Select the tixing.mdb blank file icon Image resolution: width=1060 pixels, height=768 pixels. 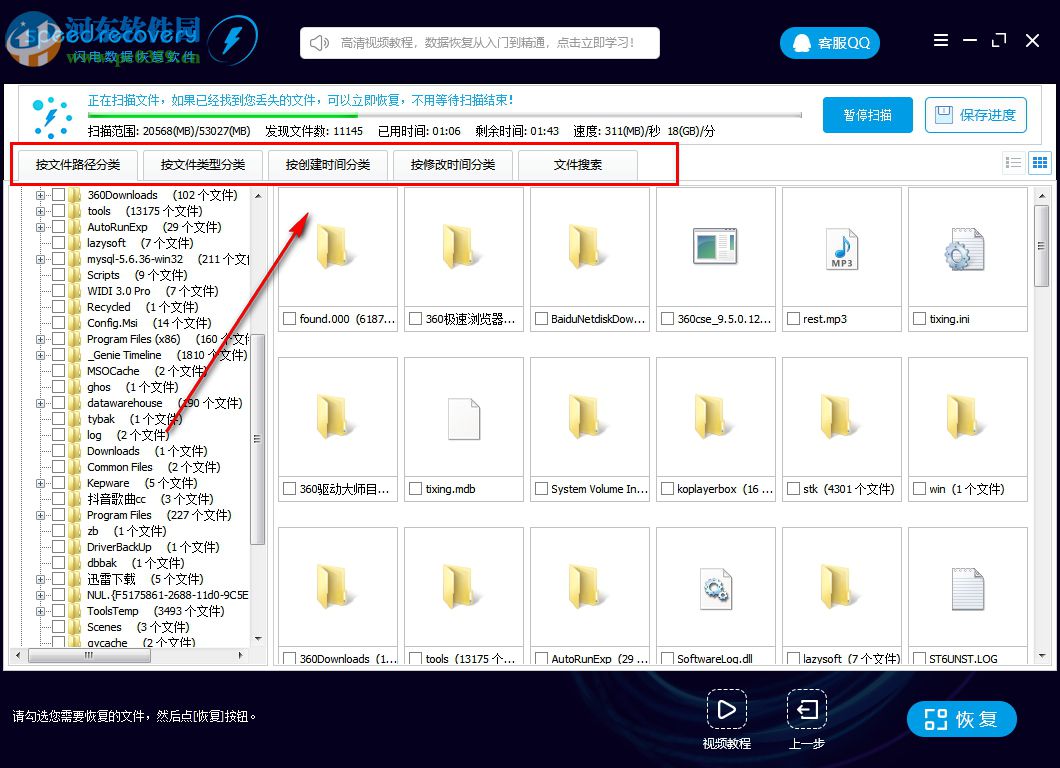click(x=464, y=419)
